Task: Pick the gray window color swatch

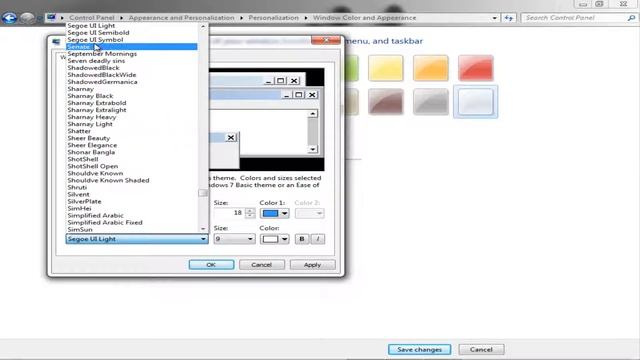Action: [x=431, y=102]
